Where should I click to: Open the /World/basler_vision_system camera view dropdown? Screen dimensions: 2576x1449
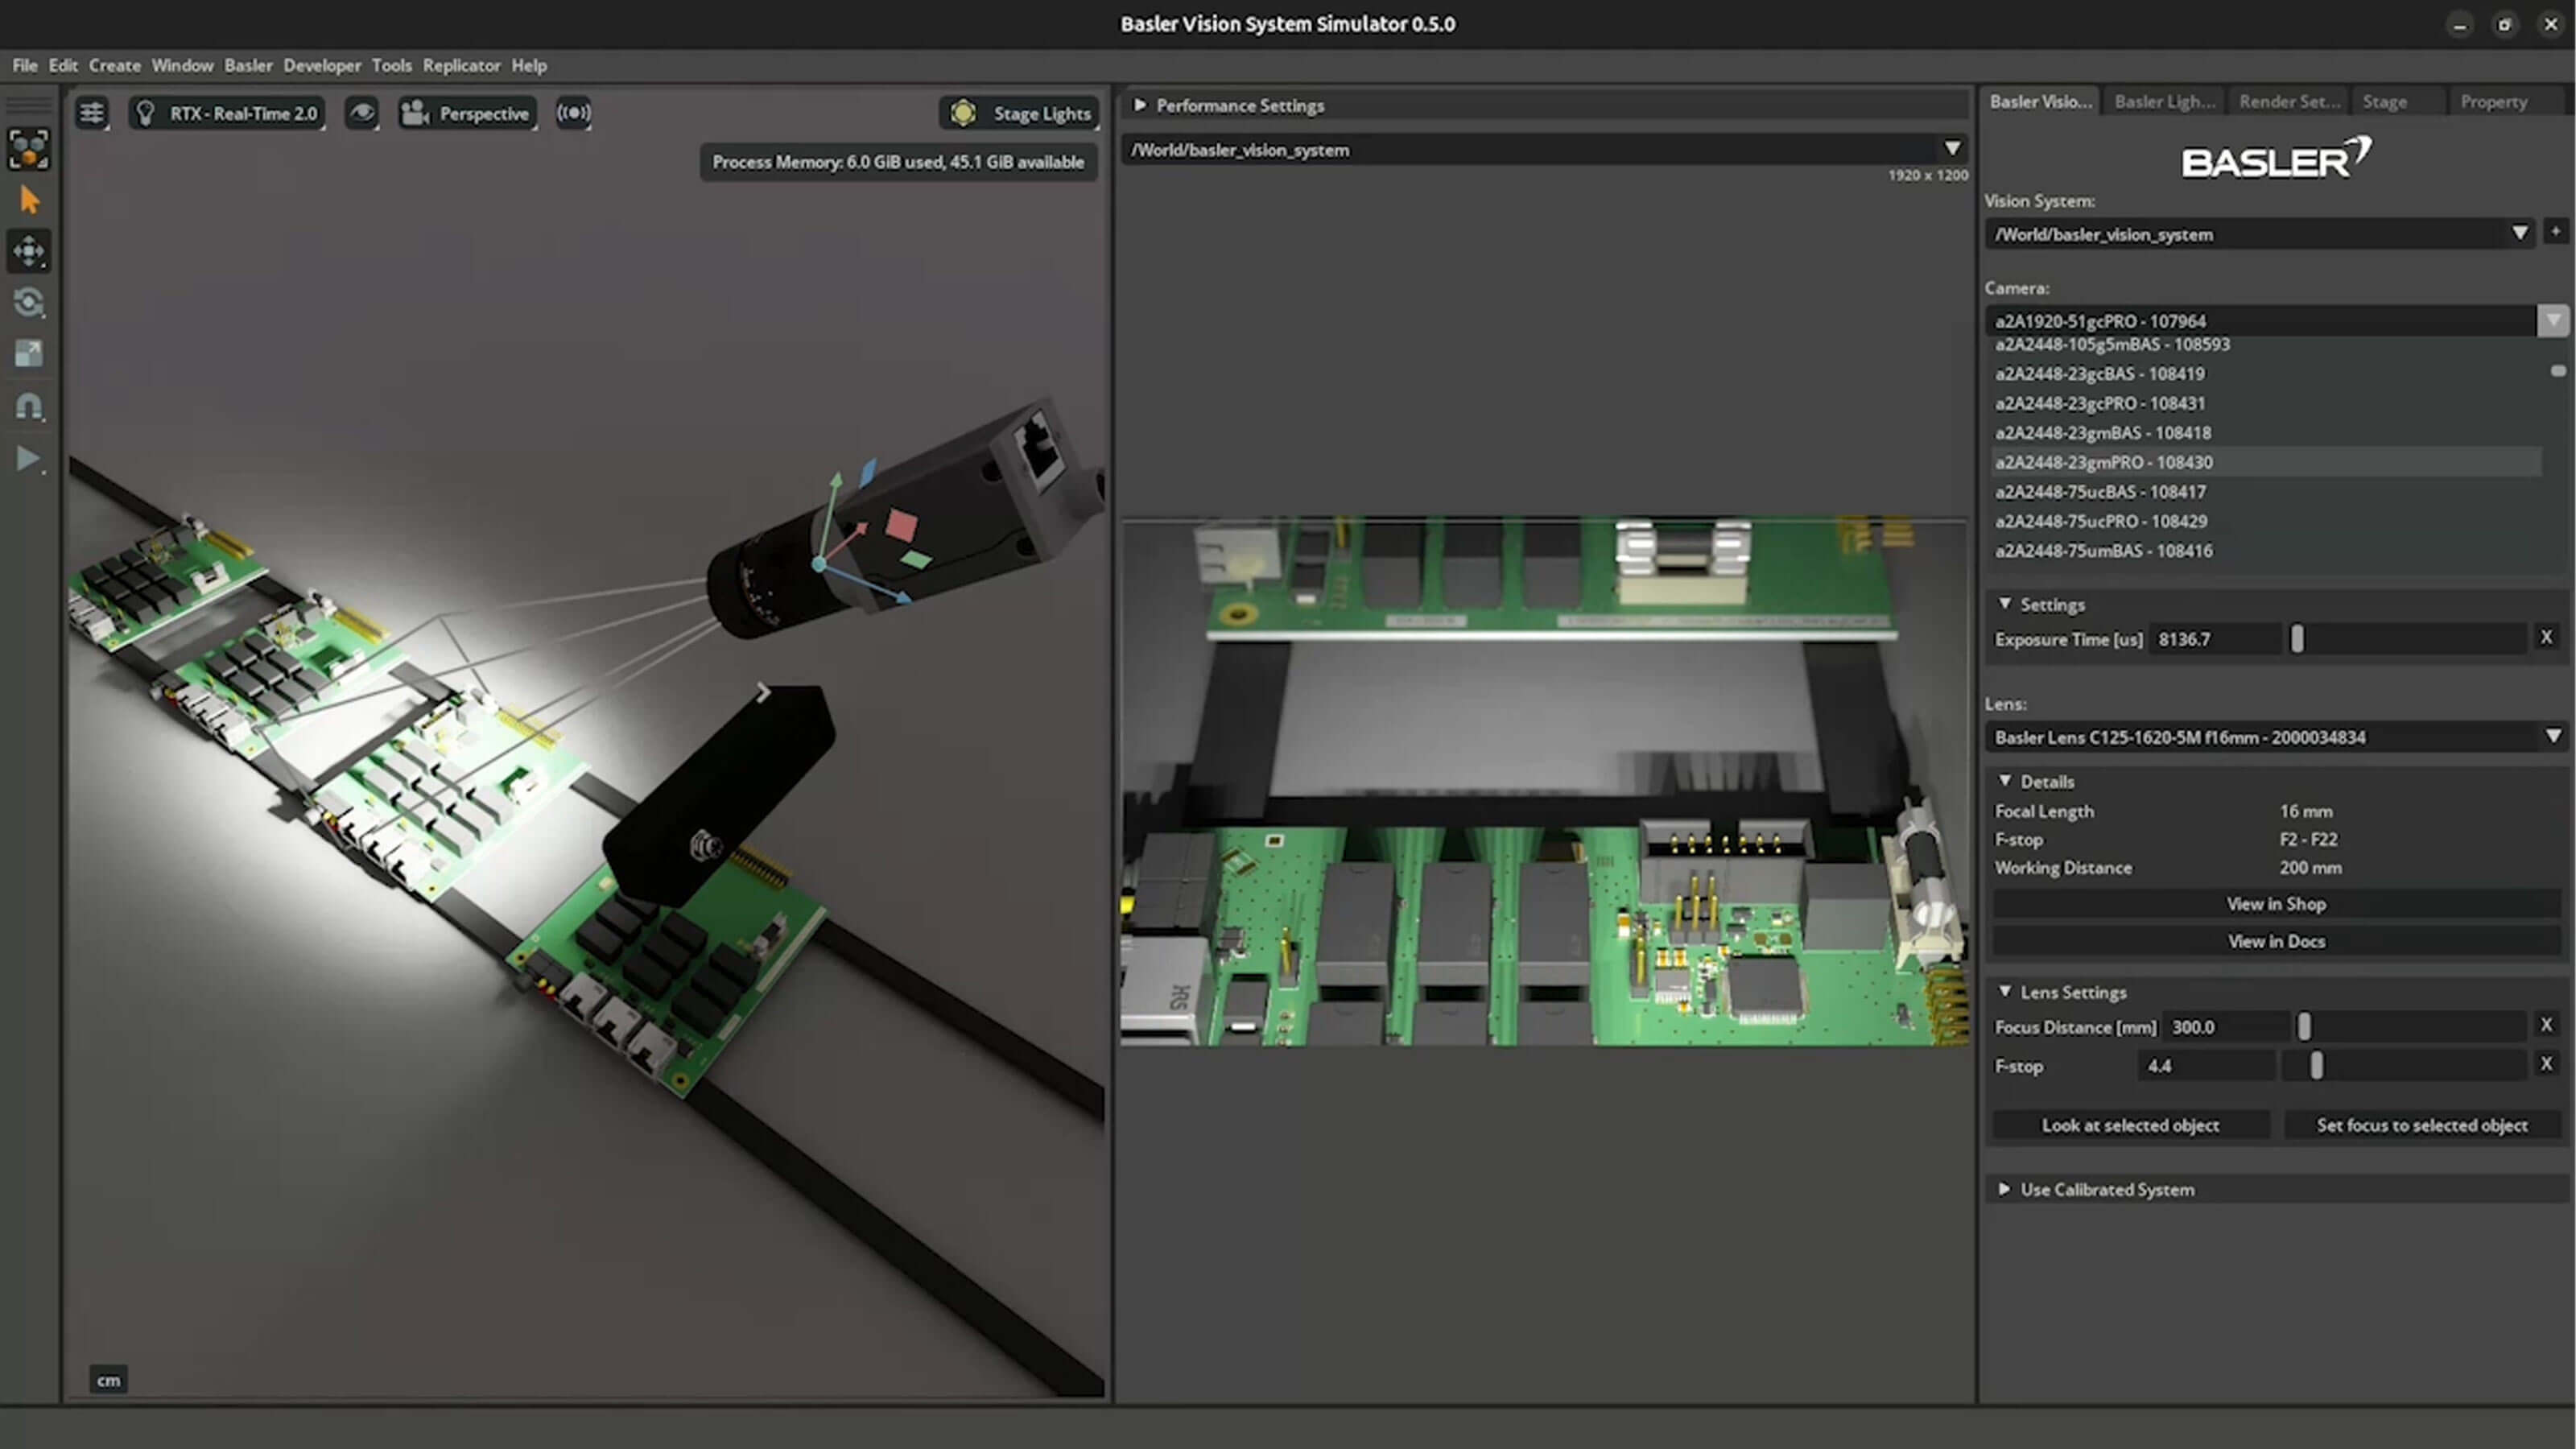coord(1545,149)
